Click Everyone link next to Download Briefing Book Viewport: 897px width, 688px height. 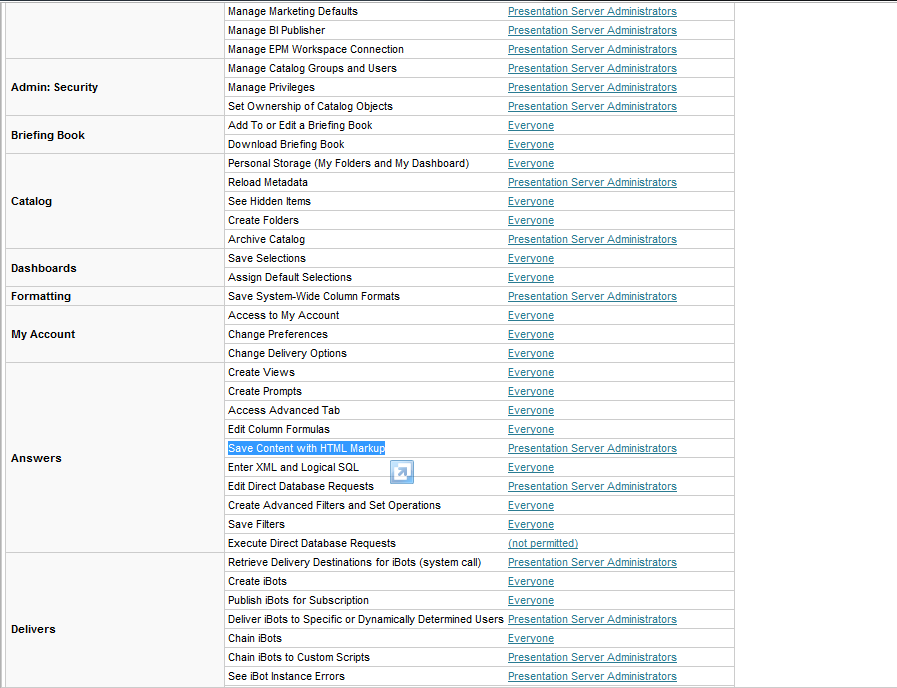[530, 144]
